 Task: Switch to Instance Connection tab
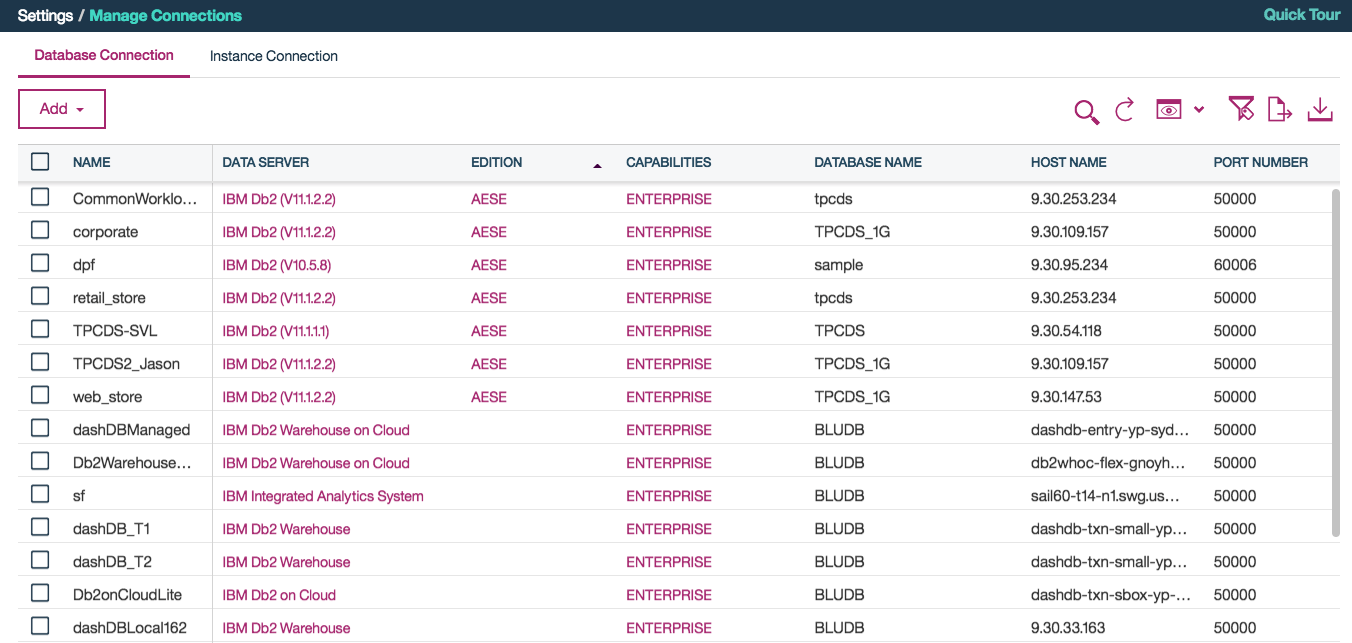click(x=274, y=56)
